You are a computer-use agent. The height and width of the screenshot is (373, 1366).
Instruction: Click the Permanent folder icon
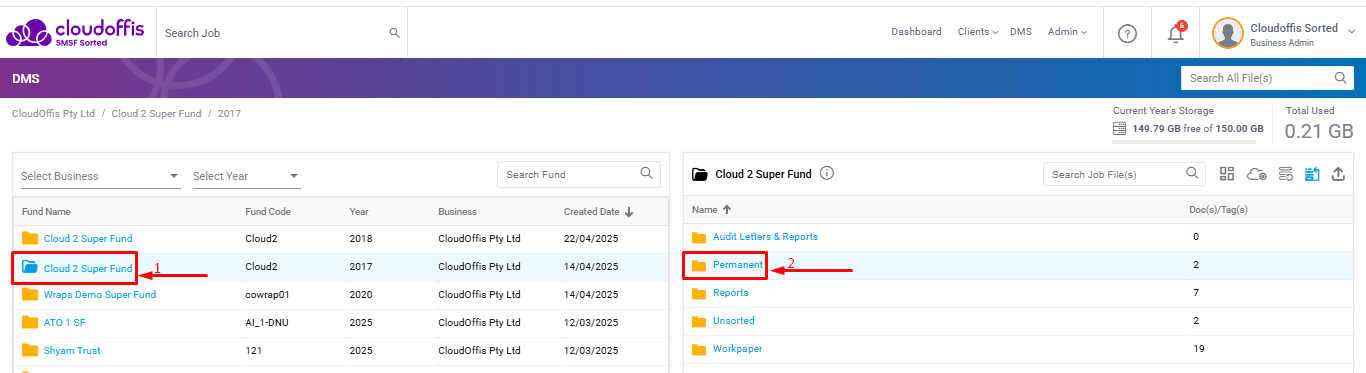699,265
